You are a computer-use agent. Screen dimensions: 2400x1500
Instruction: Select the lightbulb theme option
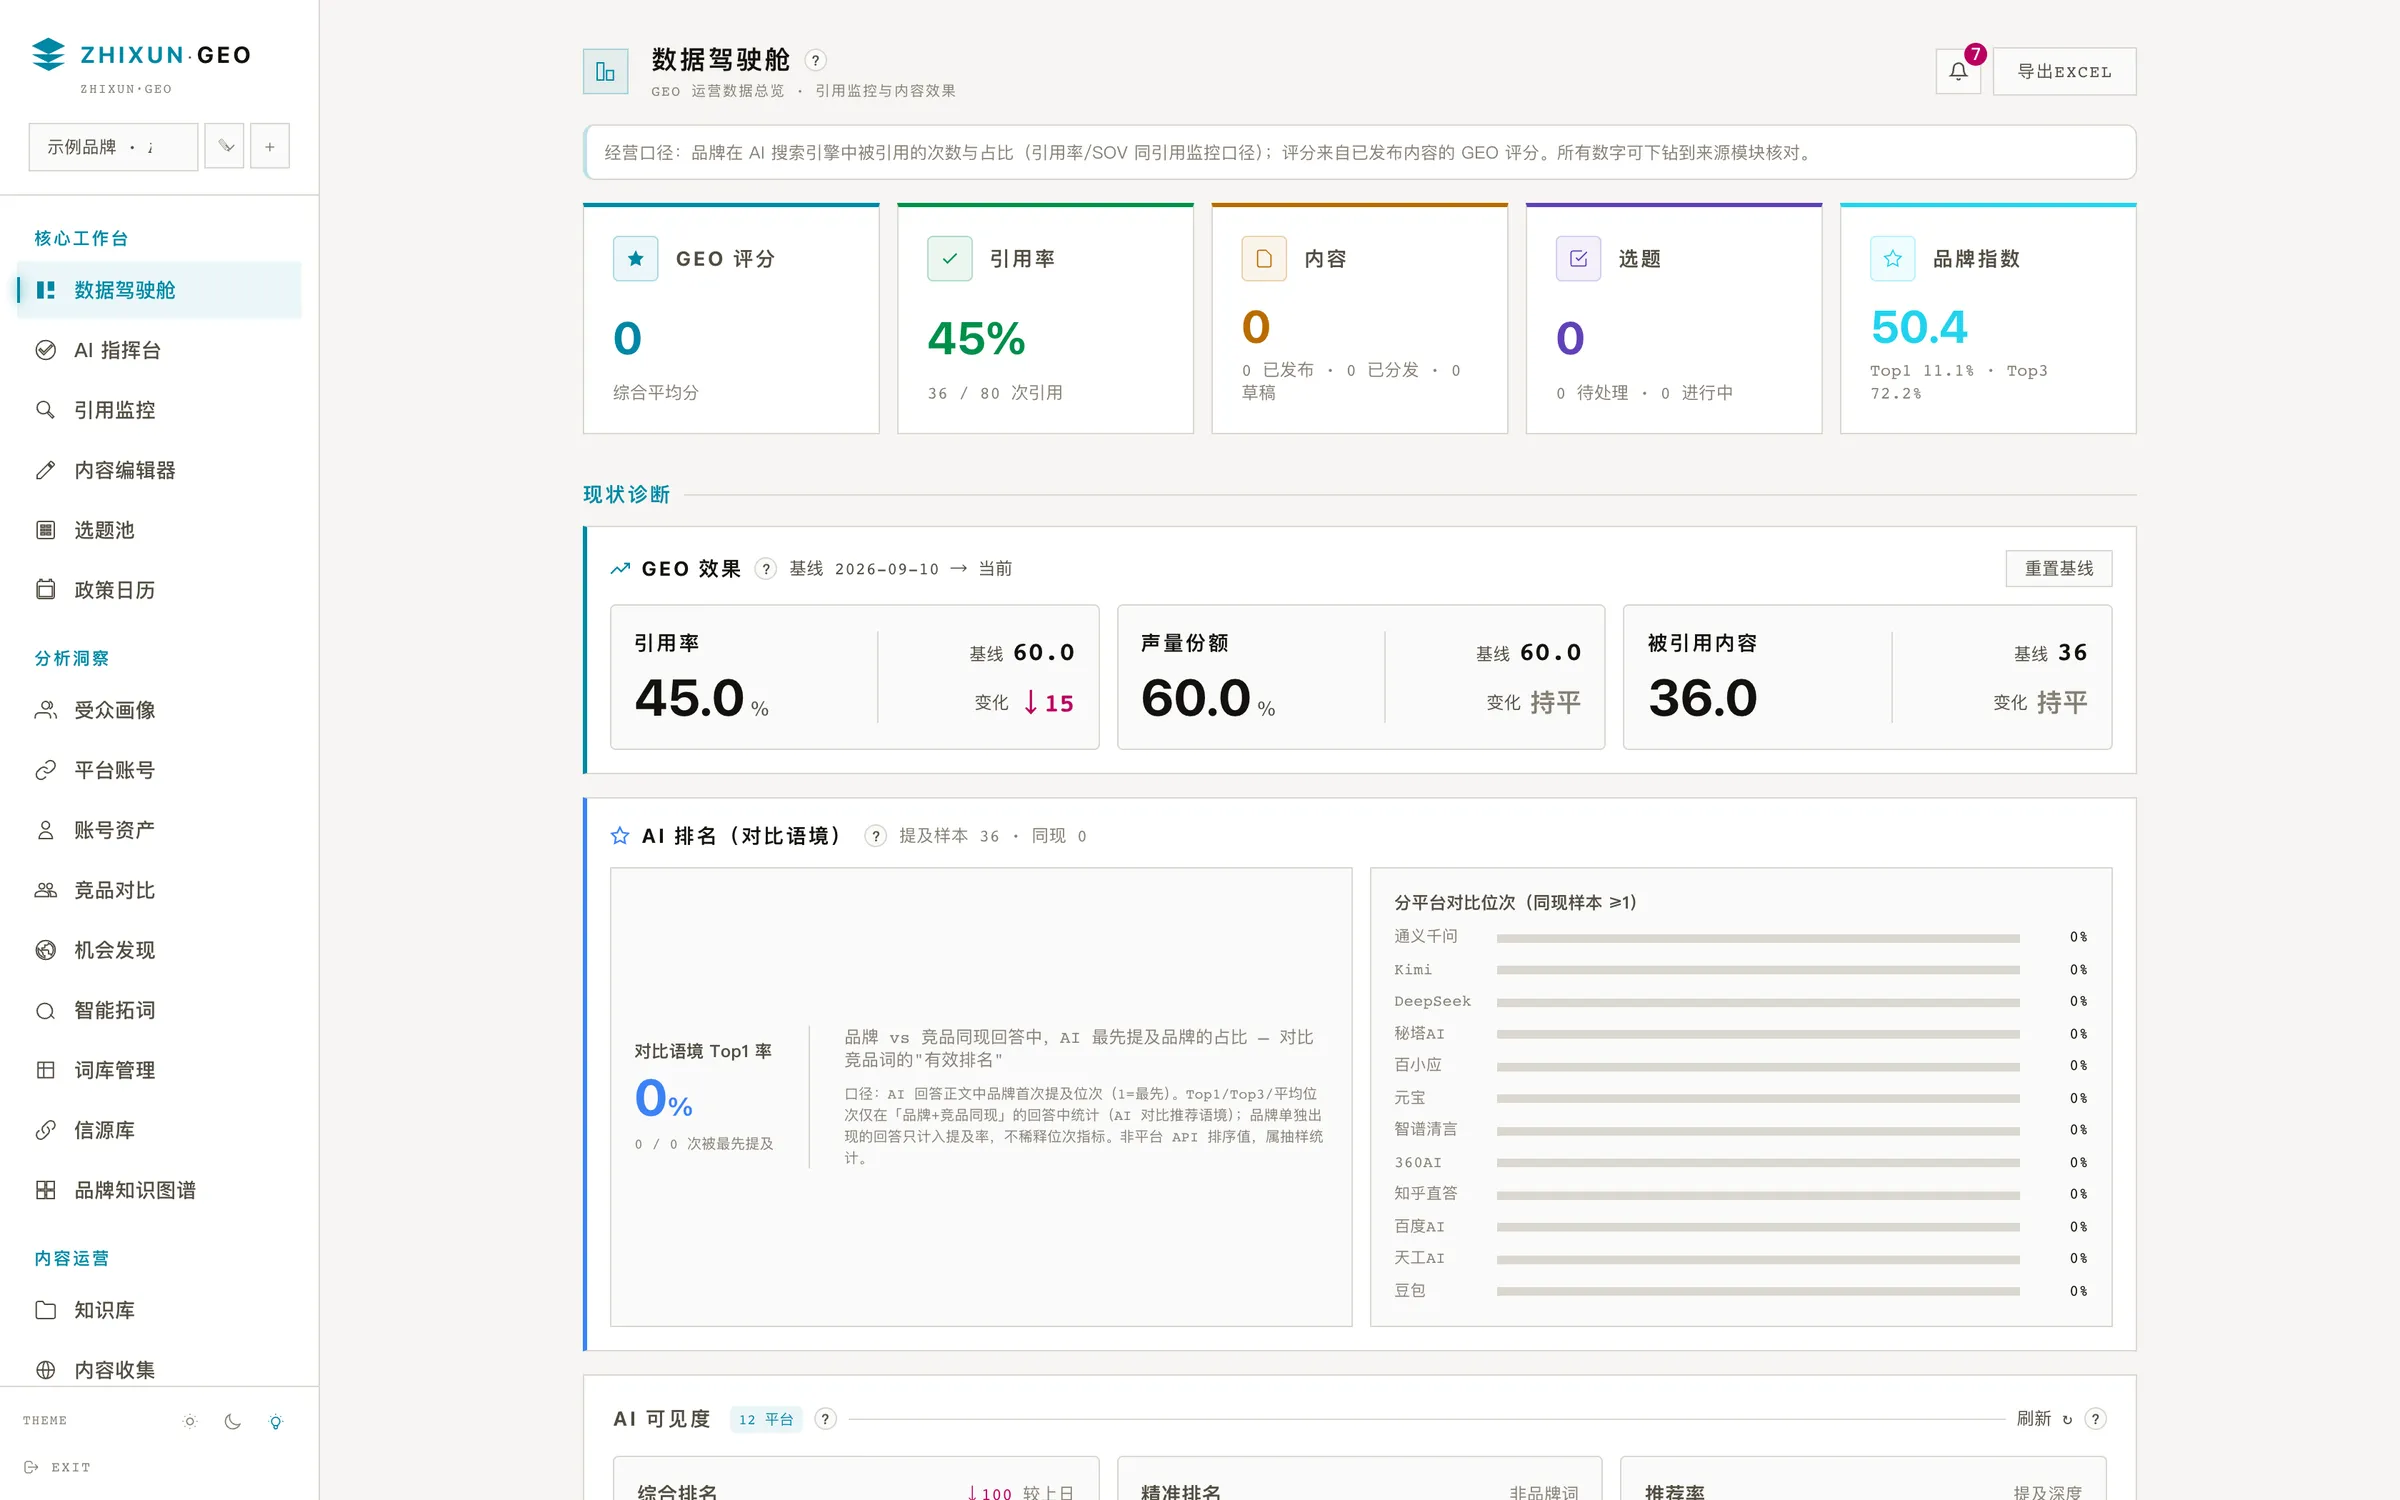tap(276, 1421)
